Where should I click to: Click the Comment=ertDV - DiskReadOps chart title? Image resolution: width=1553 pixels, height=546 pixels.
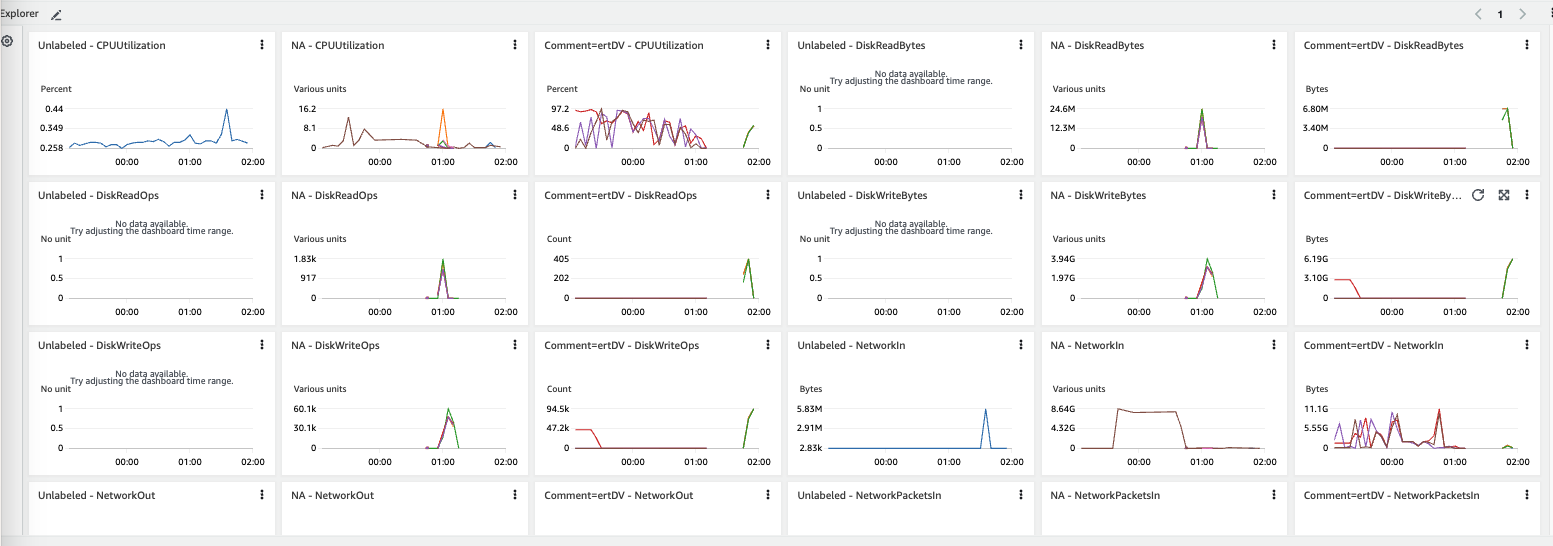pyautogui.click(x=621, y=195)
